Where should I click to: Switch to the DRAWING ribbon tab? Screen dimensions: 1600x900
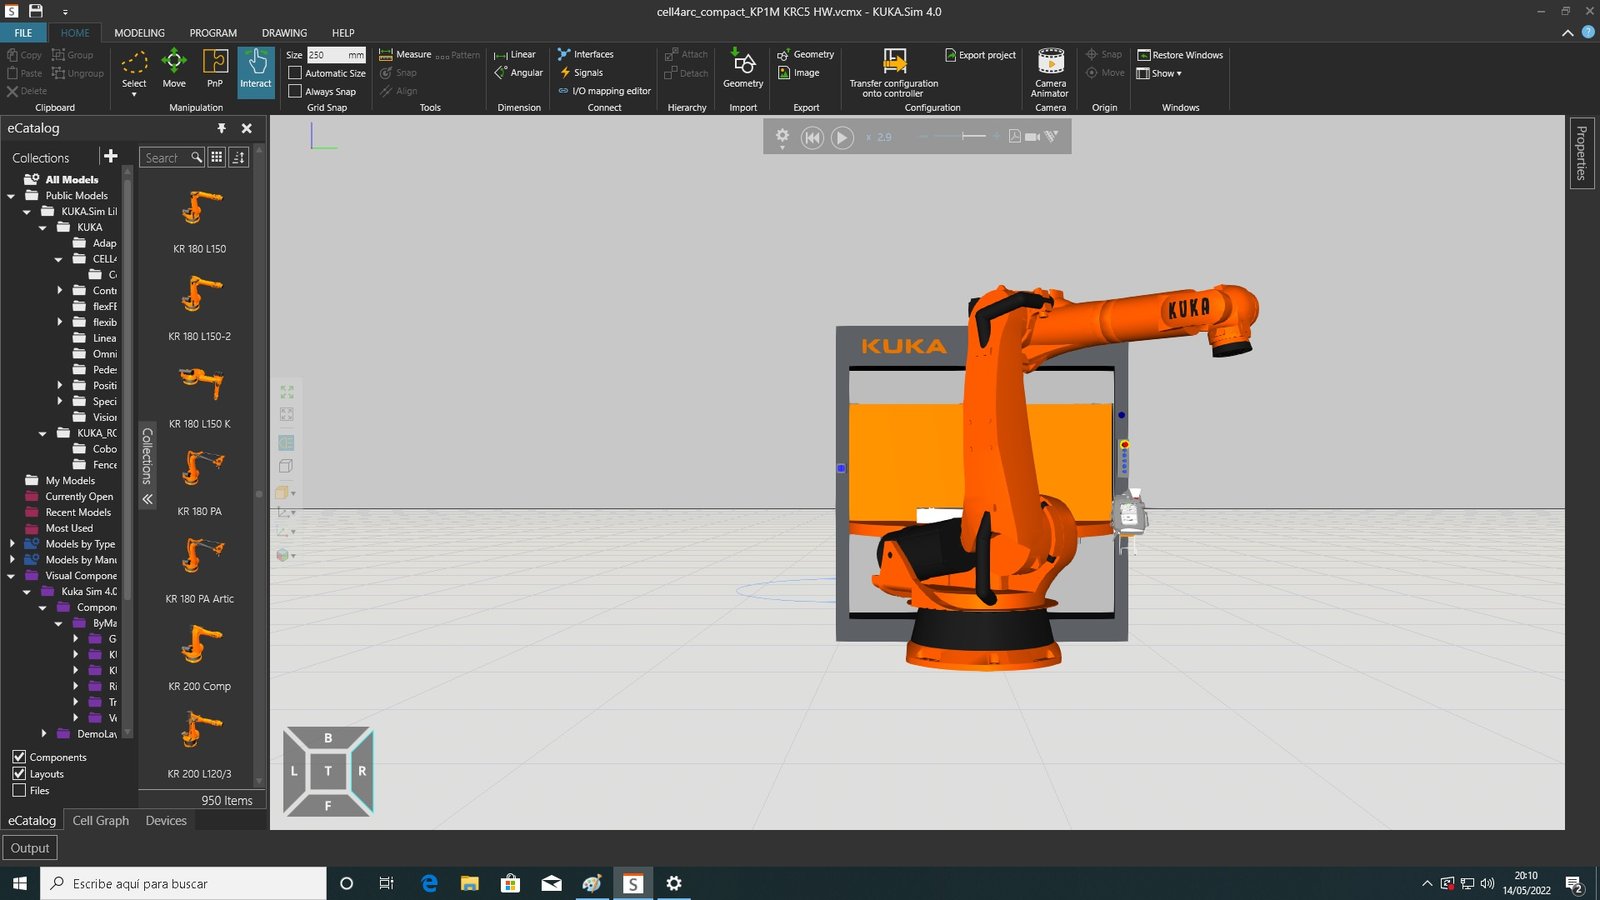tap(284, 33)
